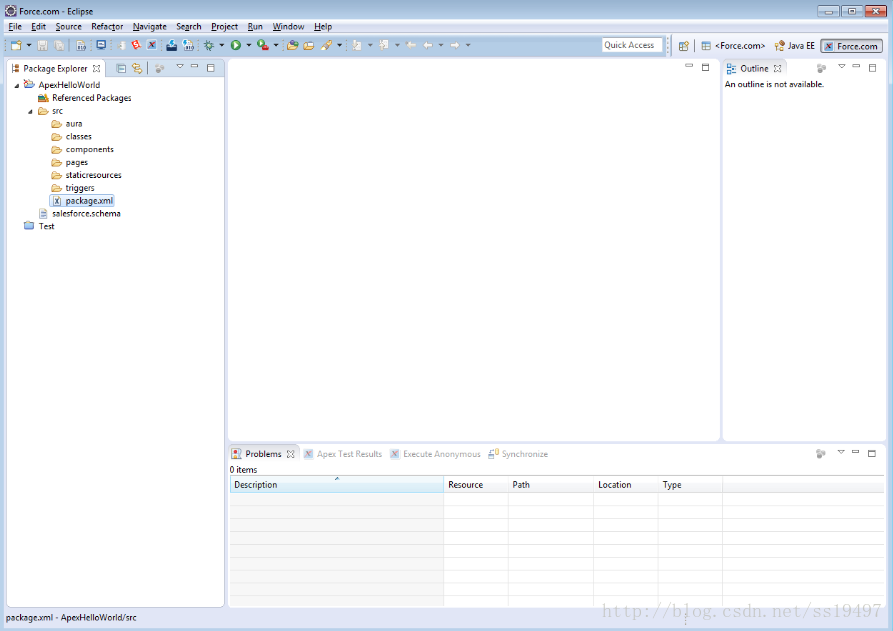Click the Save toolbar icon
The height and width of the screenshot is (631, 893).
(42, 46)
